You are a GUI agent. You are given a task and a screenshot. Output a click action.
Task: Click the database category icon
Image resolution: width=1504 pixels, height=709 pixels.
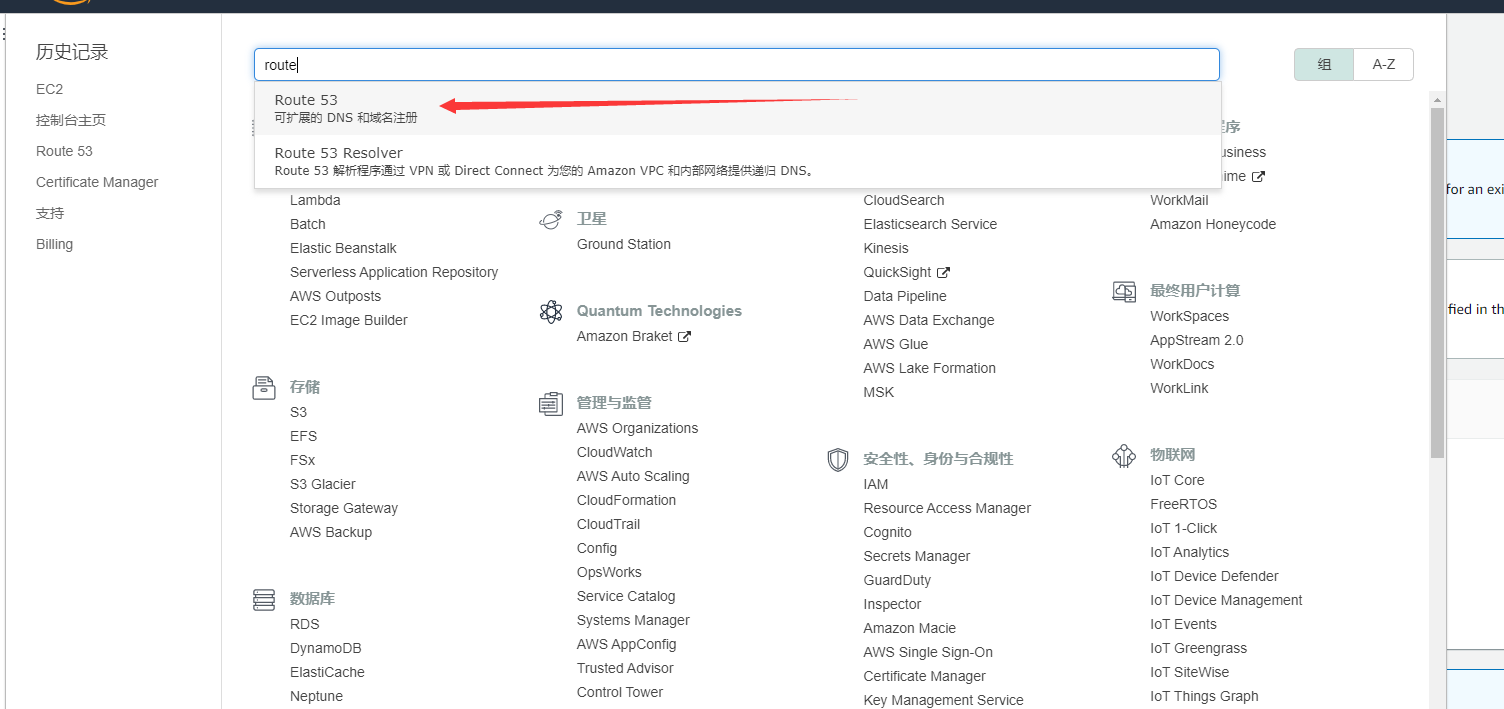[x=264, y=600]
